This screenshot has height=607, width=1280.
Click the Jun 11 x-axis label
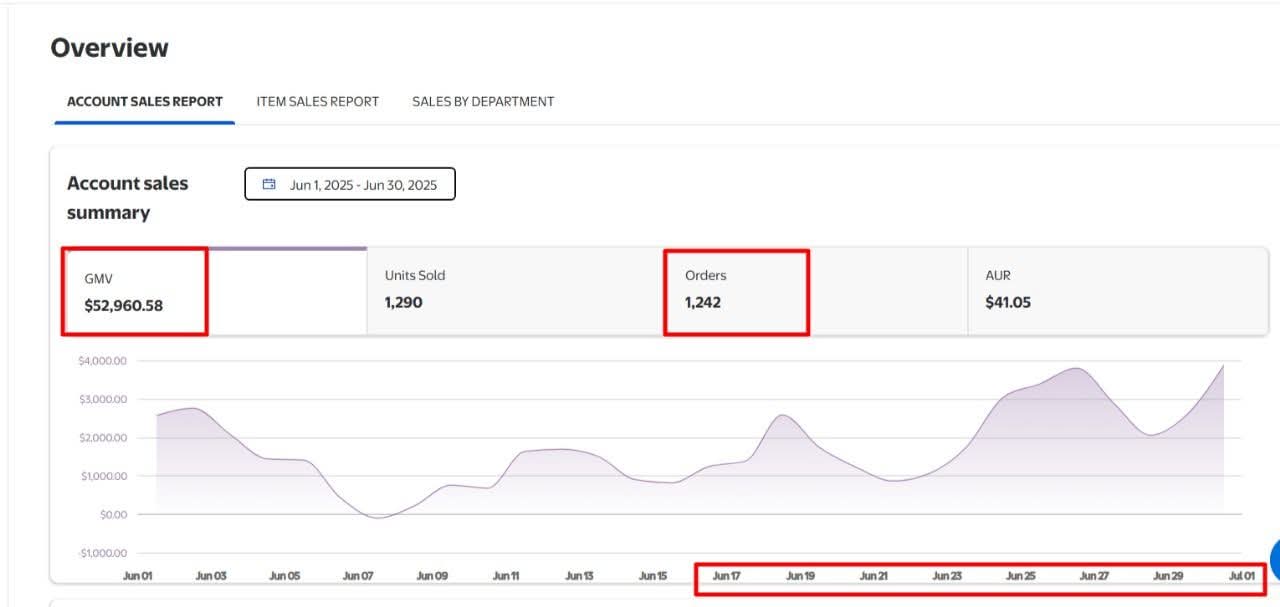pyautogui.click(x=506, y=576)
